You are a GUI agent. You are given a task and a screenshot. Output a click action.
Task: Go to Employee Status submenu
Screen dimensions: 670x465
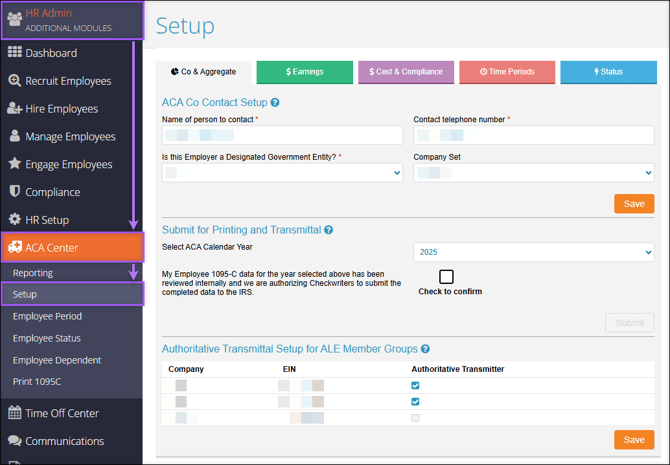coord(71,338)
